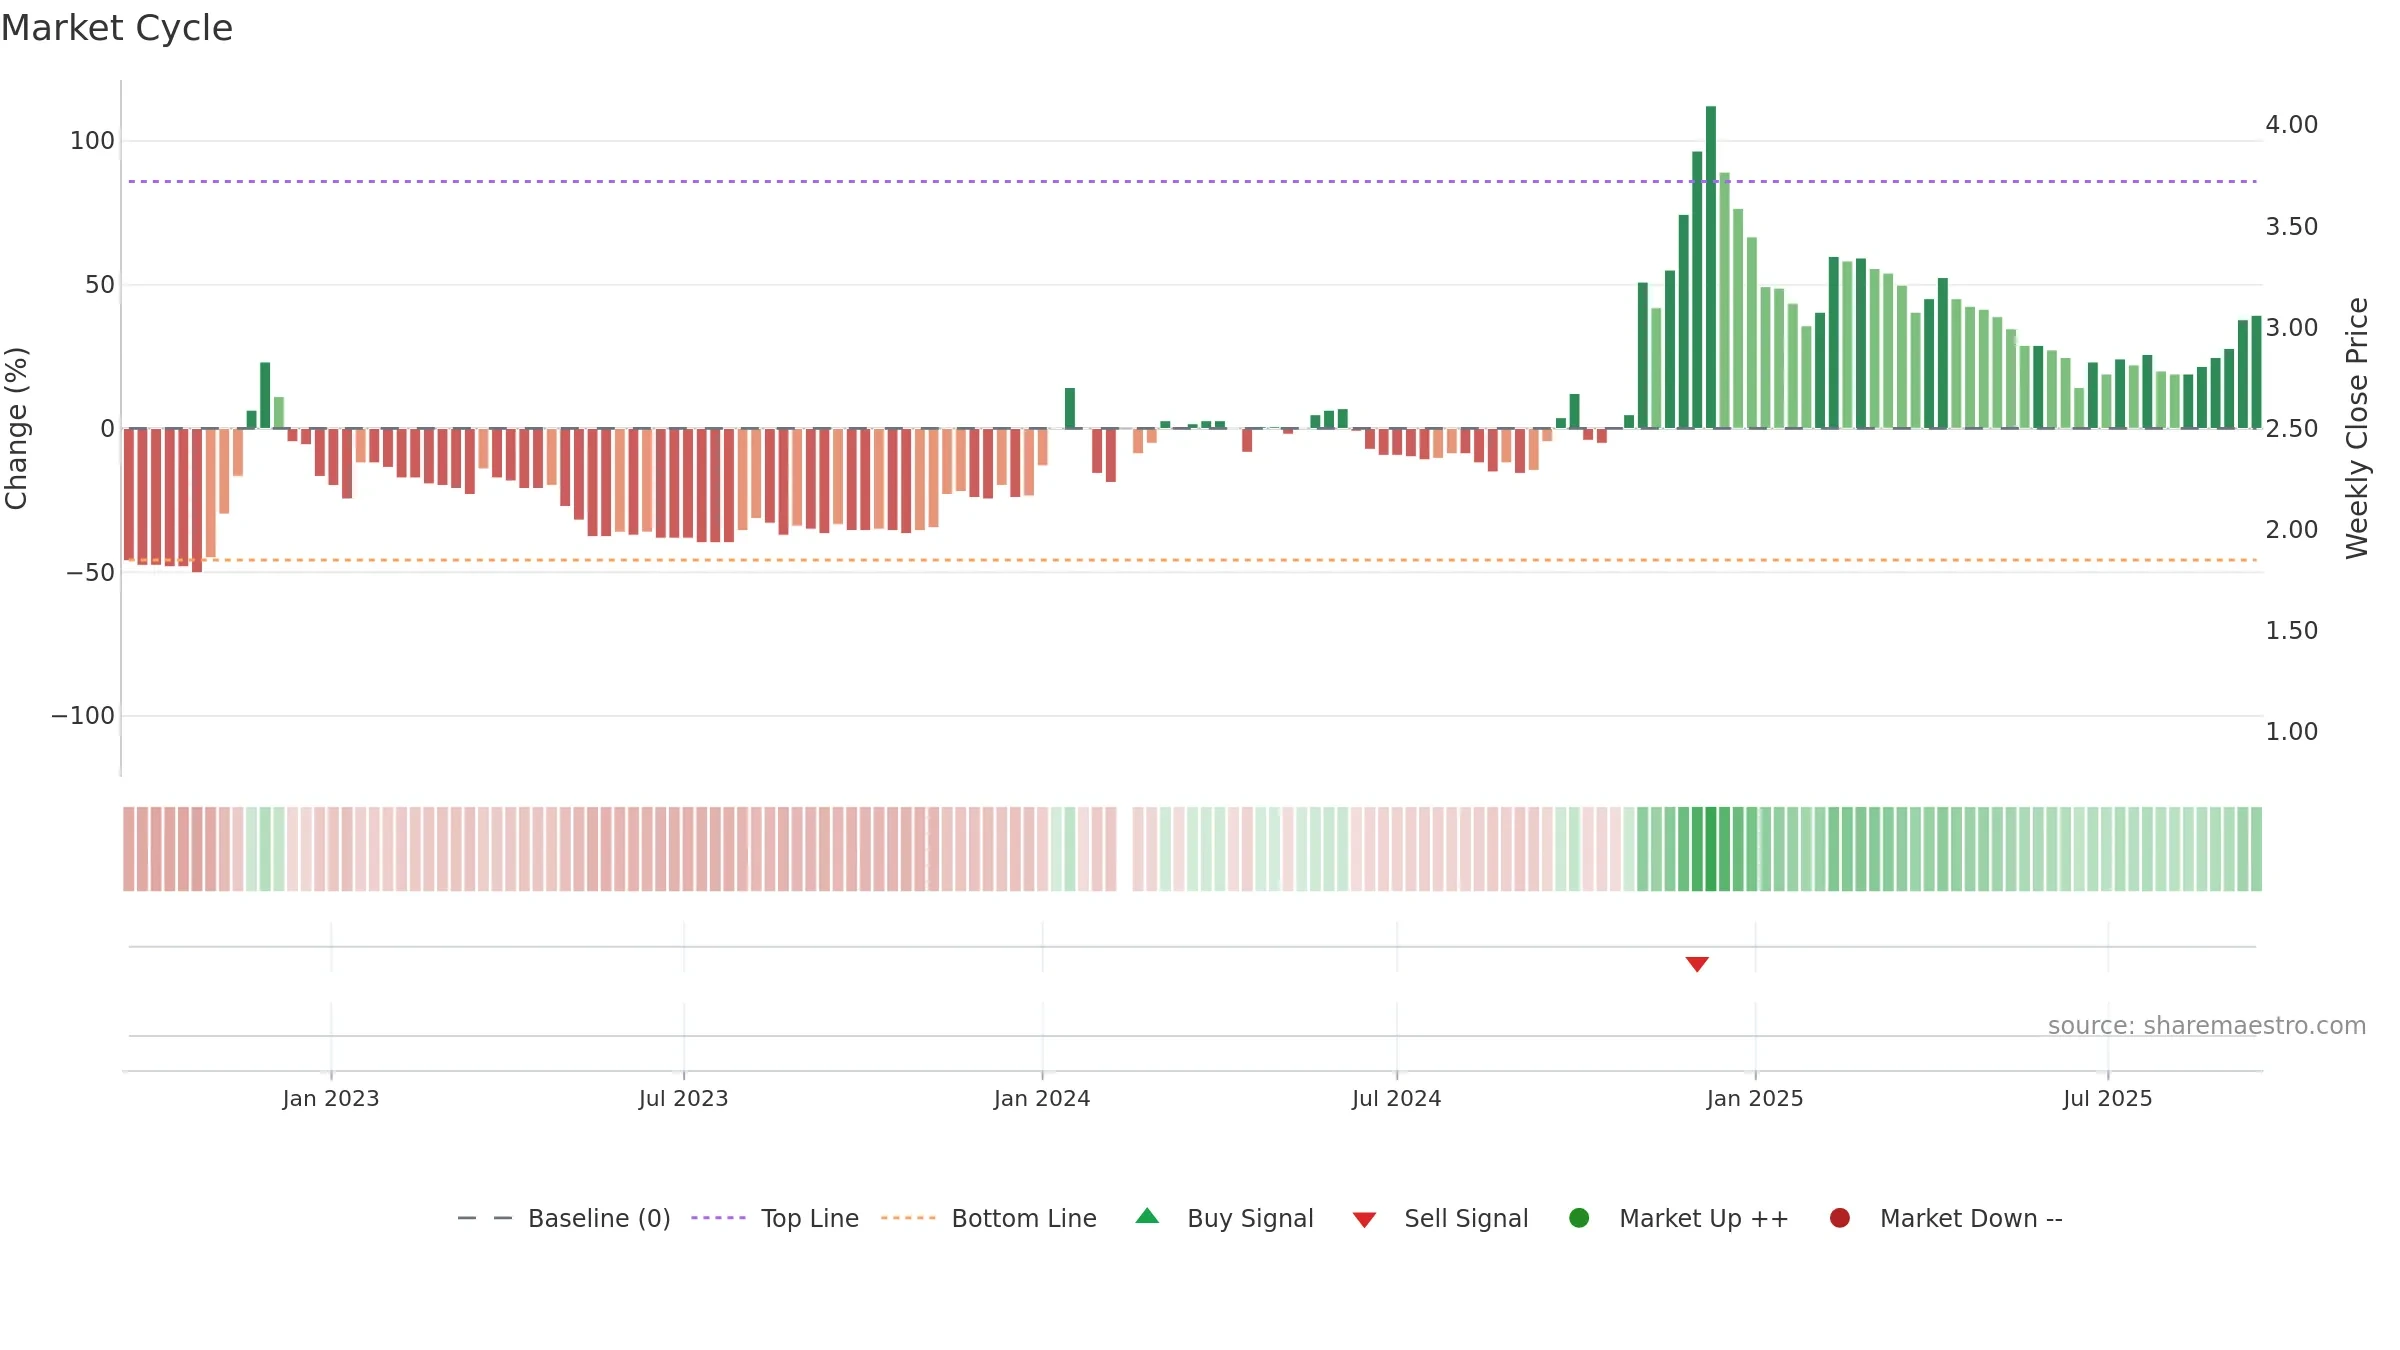Click the purple Top Line on the chart
2400x1350 pixels.
tap(1193, 181)
